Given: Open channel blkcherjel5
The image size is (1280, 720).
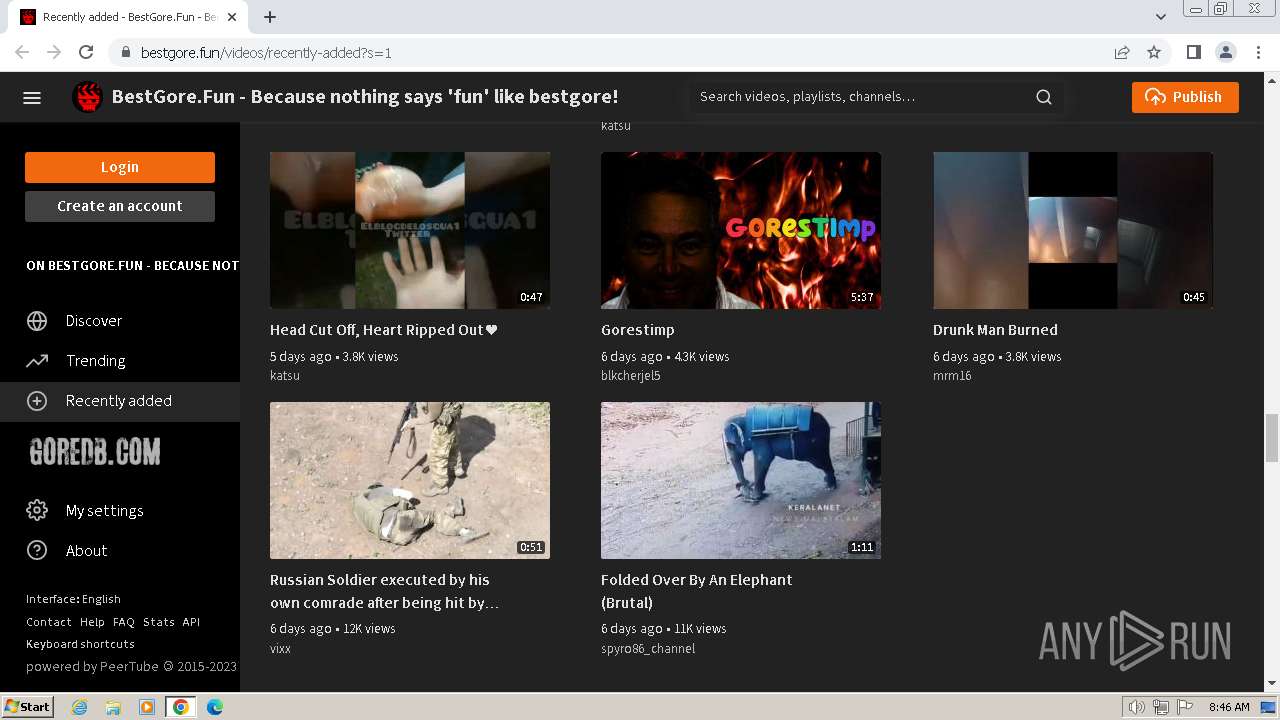Looking at the screenshot, I should pos(631,376).
